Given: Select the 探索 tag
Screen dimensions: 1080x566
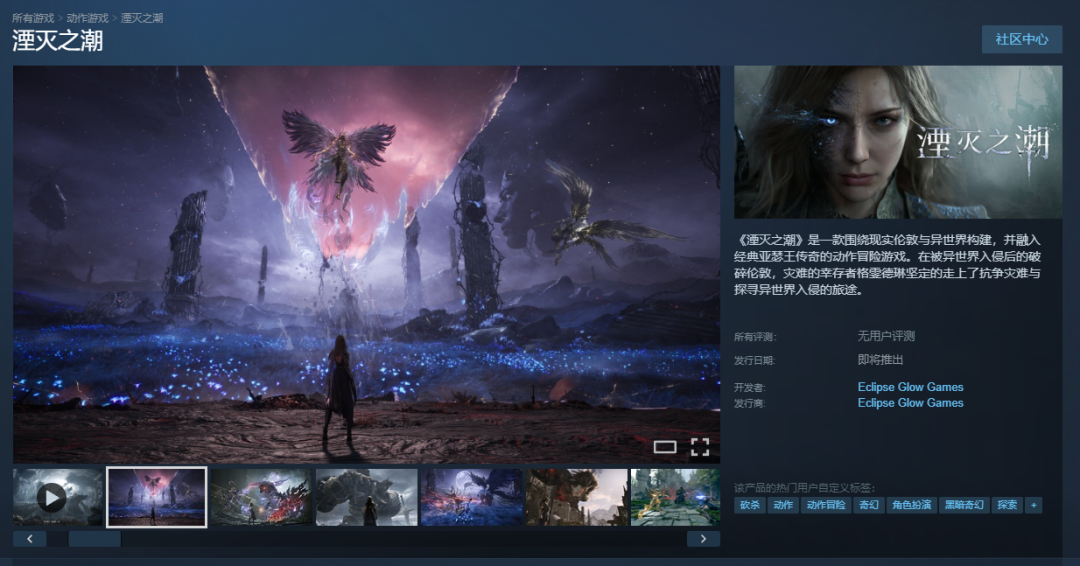Looking at the screenshot, I should click(x=1007, y=505).
